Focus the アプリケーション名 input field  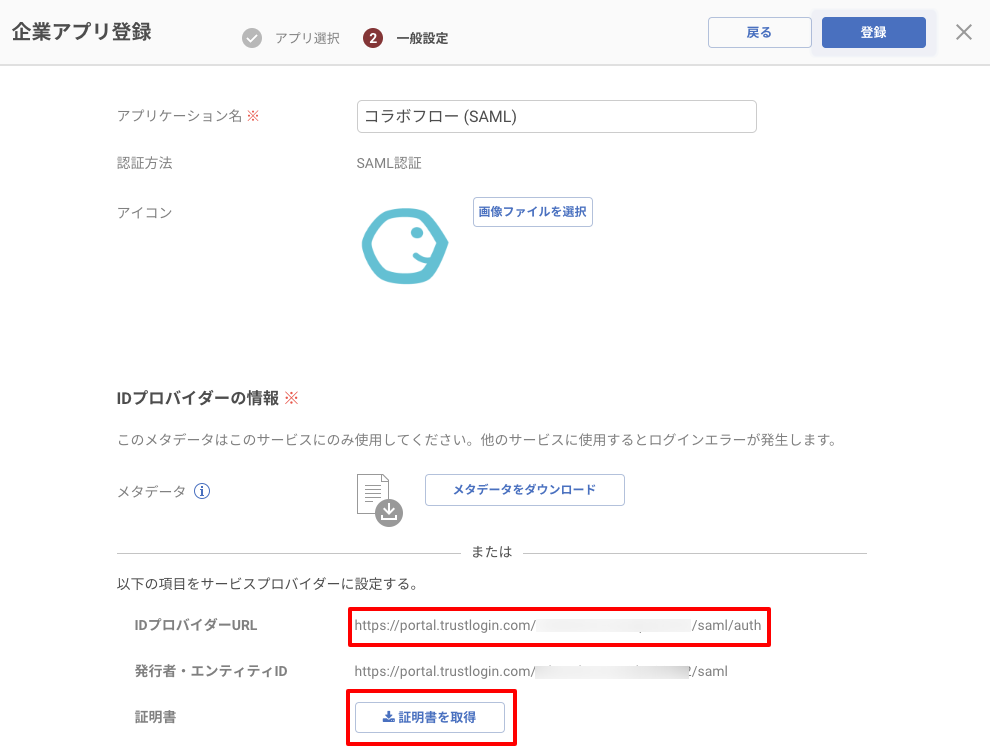point(556,116)
